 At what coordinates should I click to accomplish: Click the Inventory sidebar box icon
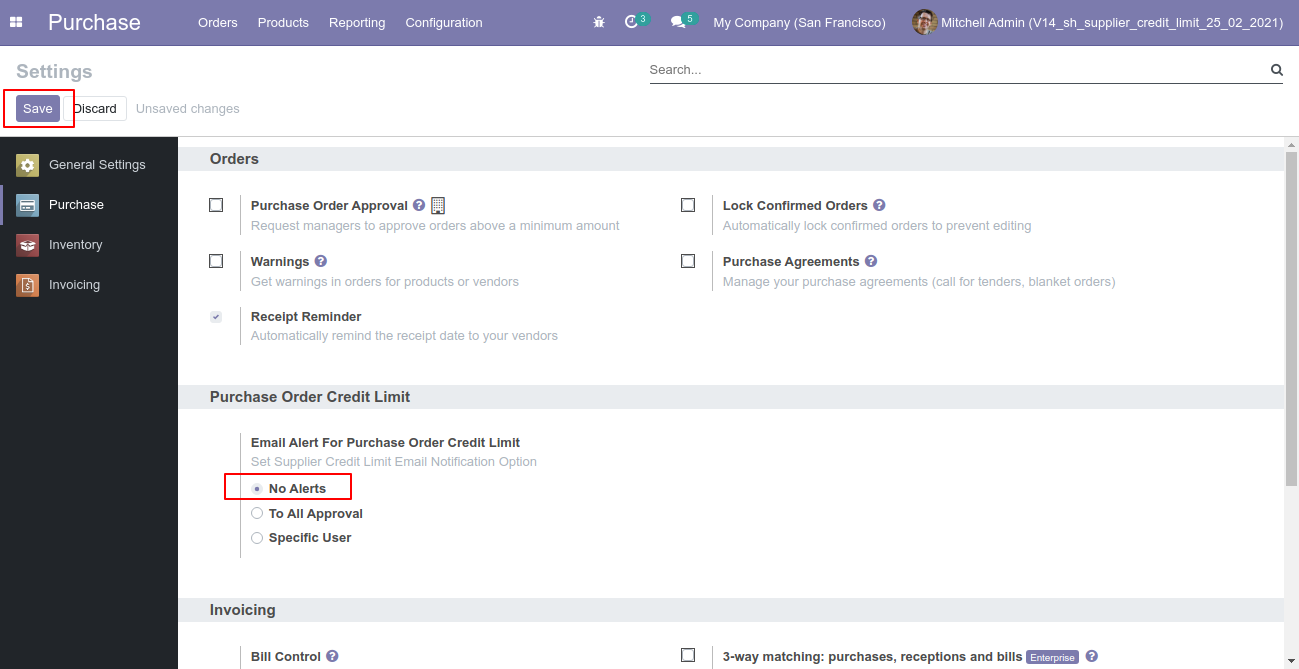tap(28, 245)
